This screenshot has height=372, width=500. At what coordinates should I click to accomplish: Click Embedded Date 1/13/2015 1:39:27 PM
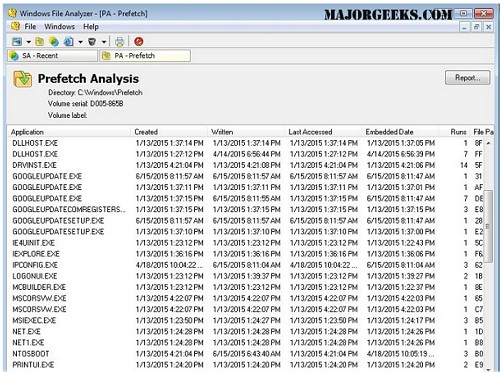(x=401, y=276)
